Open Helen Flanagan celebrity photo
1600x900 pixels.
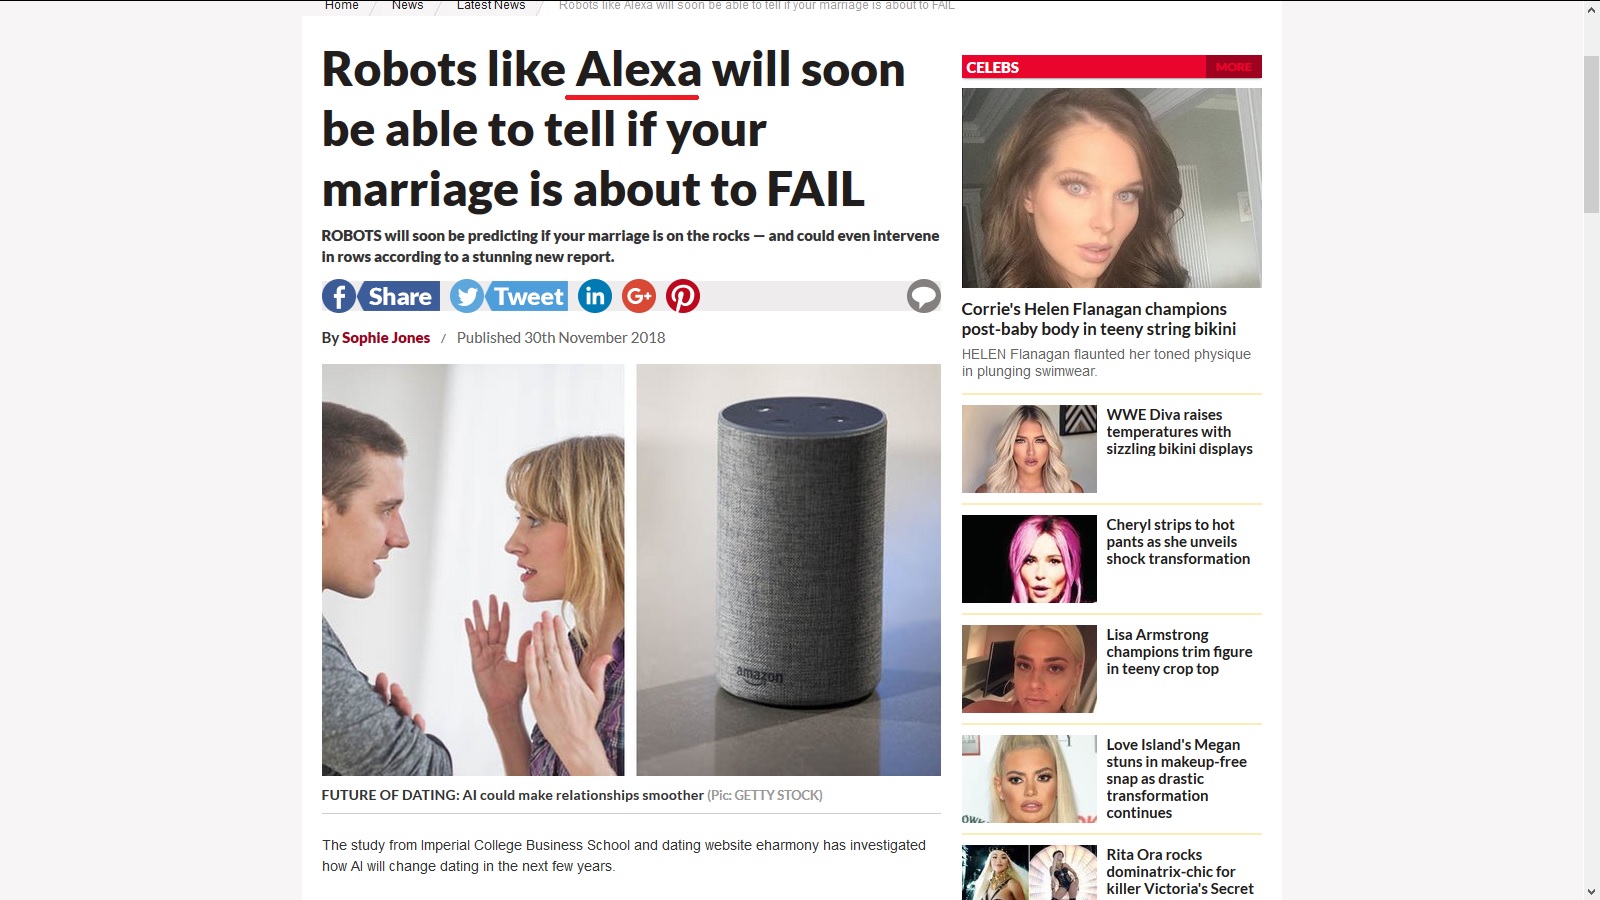click(x=1112, y=188)
